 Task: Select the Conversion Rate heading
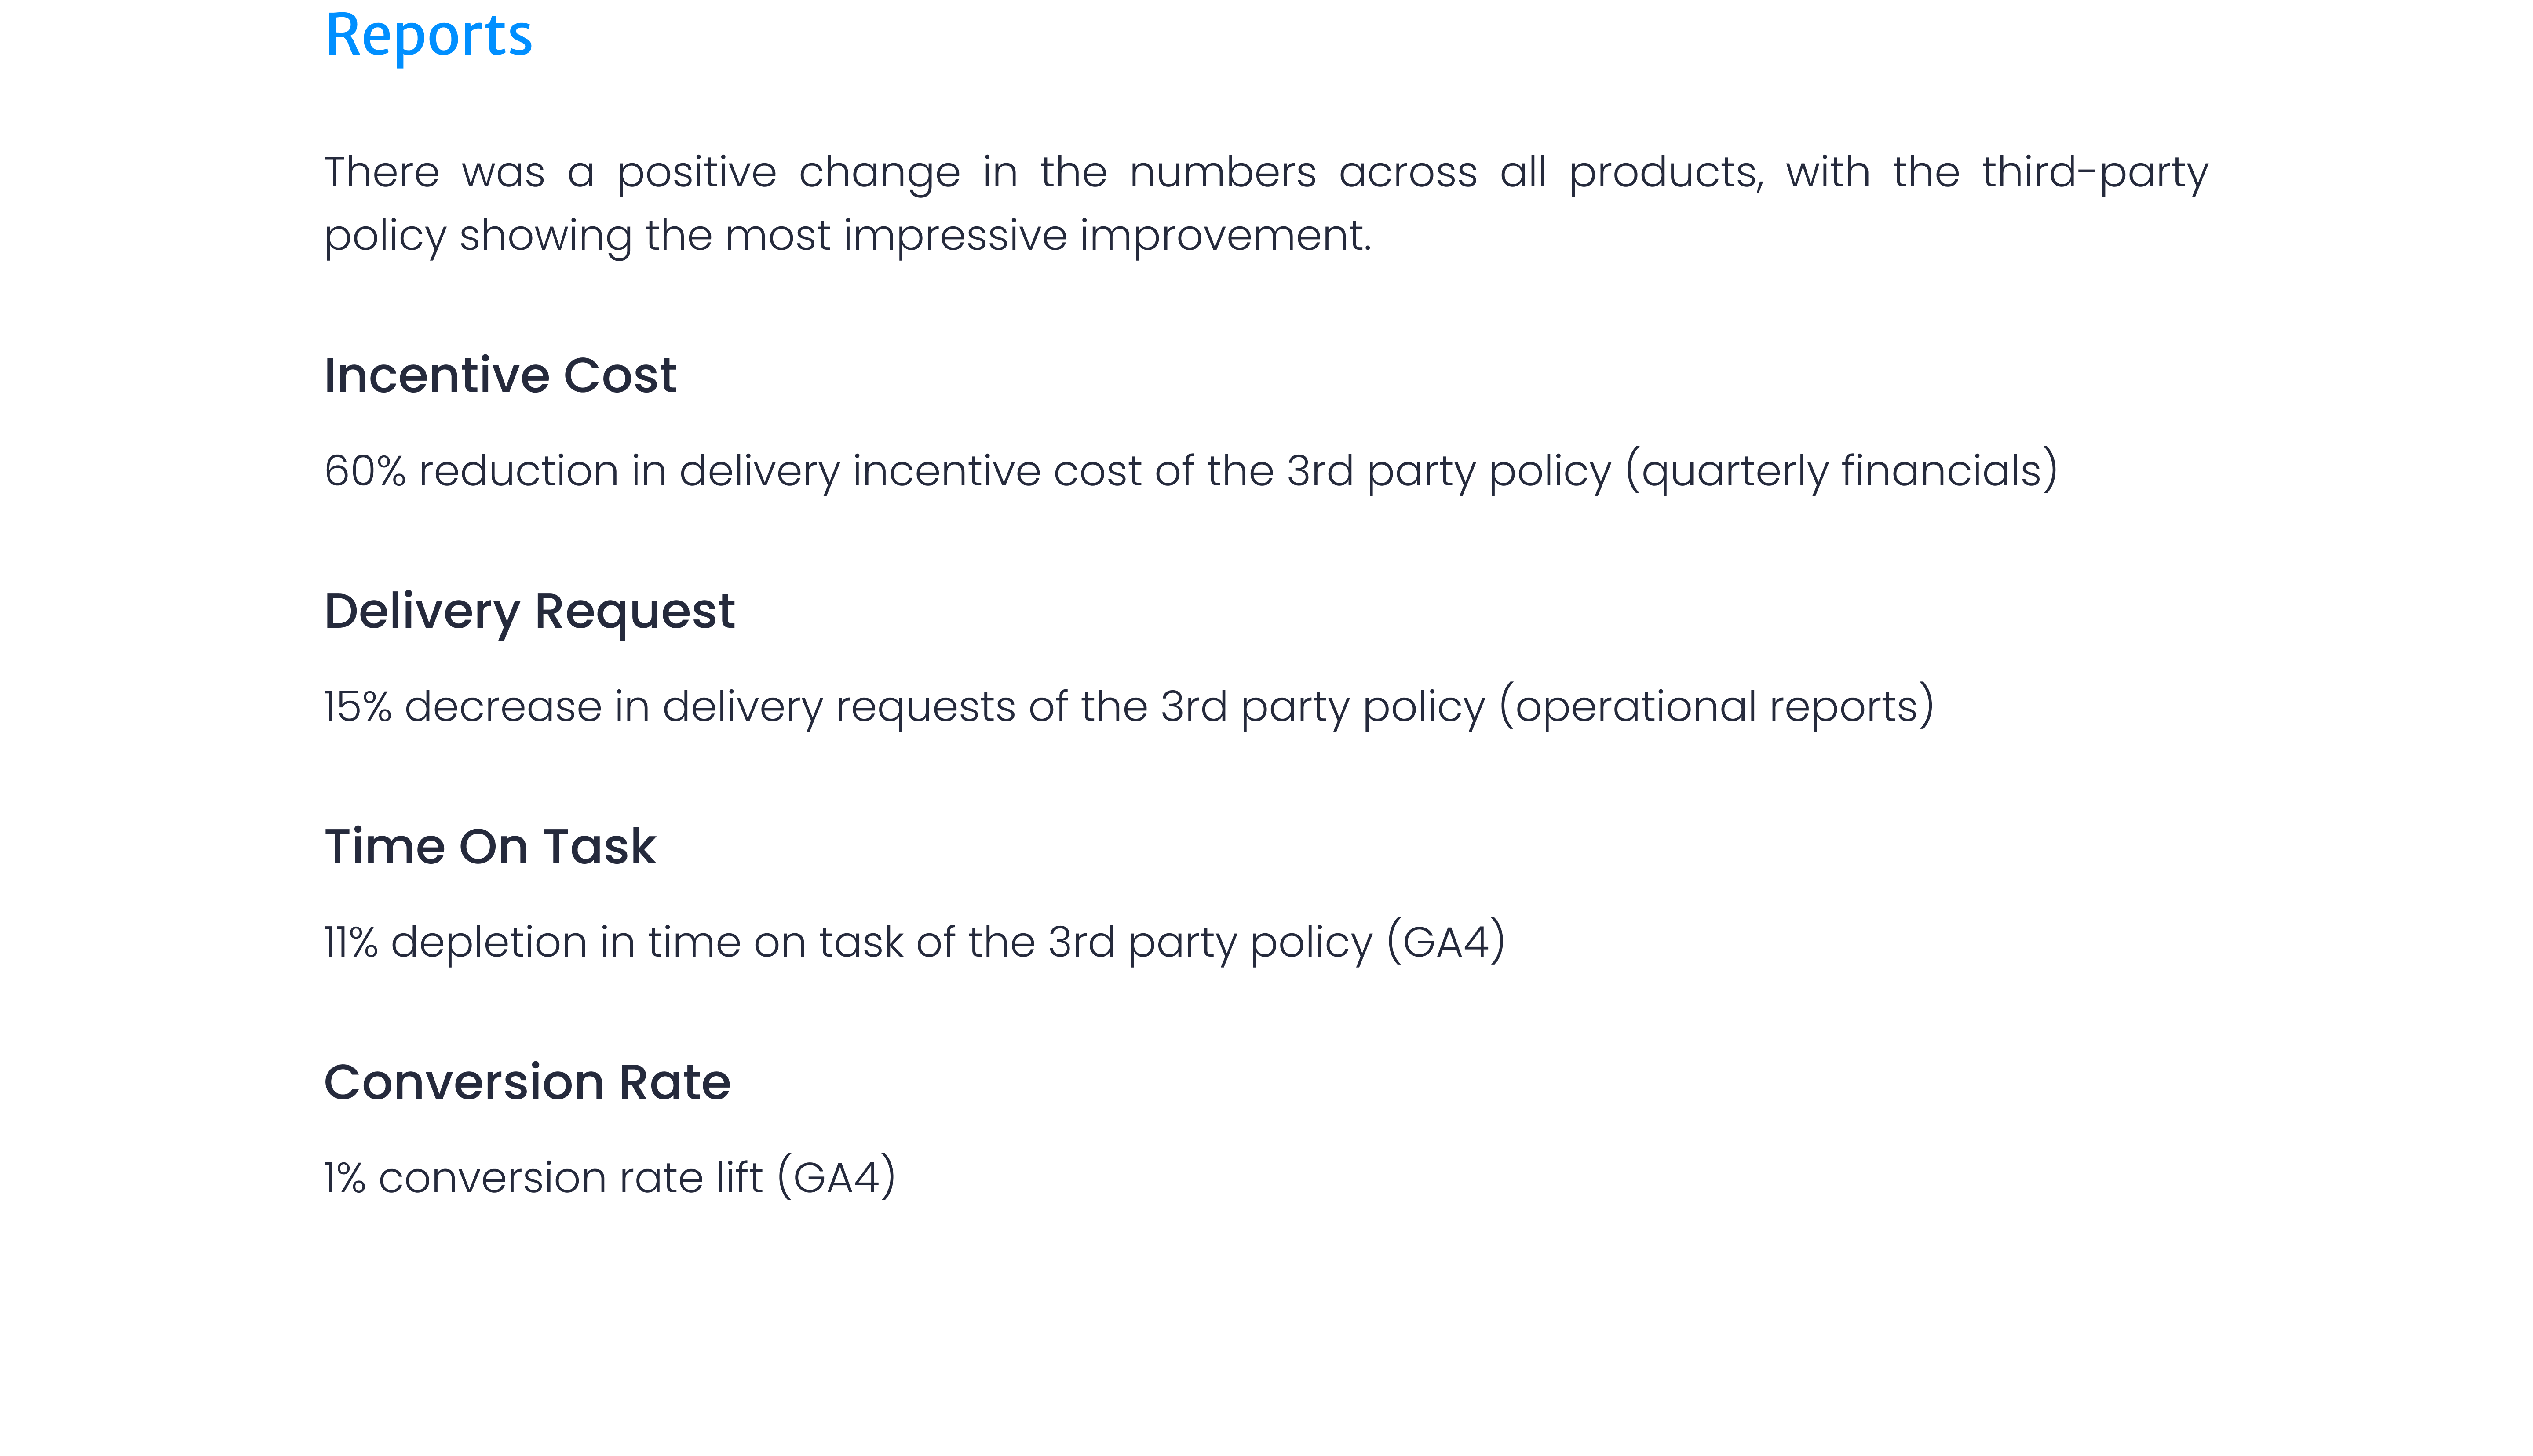coord(527,1083)
